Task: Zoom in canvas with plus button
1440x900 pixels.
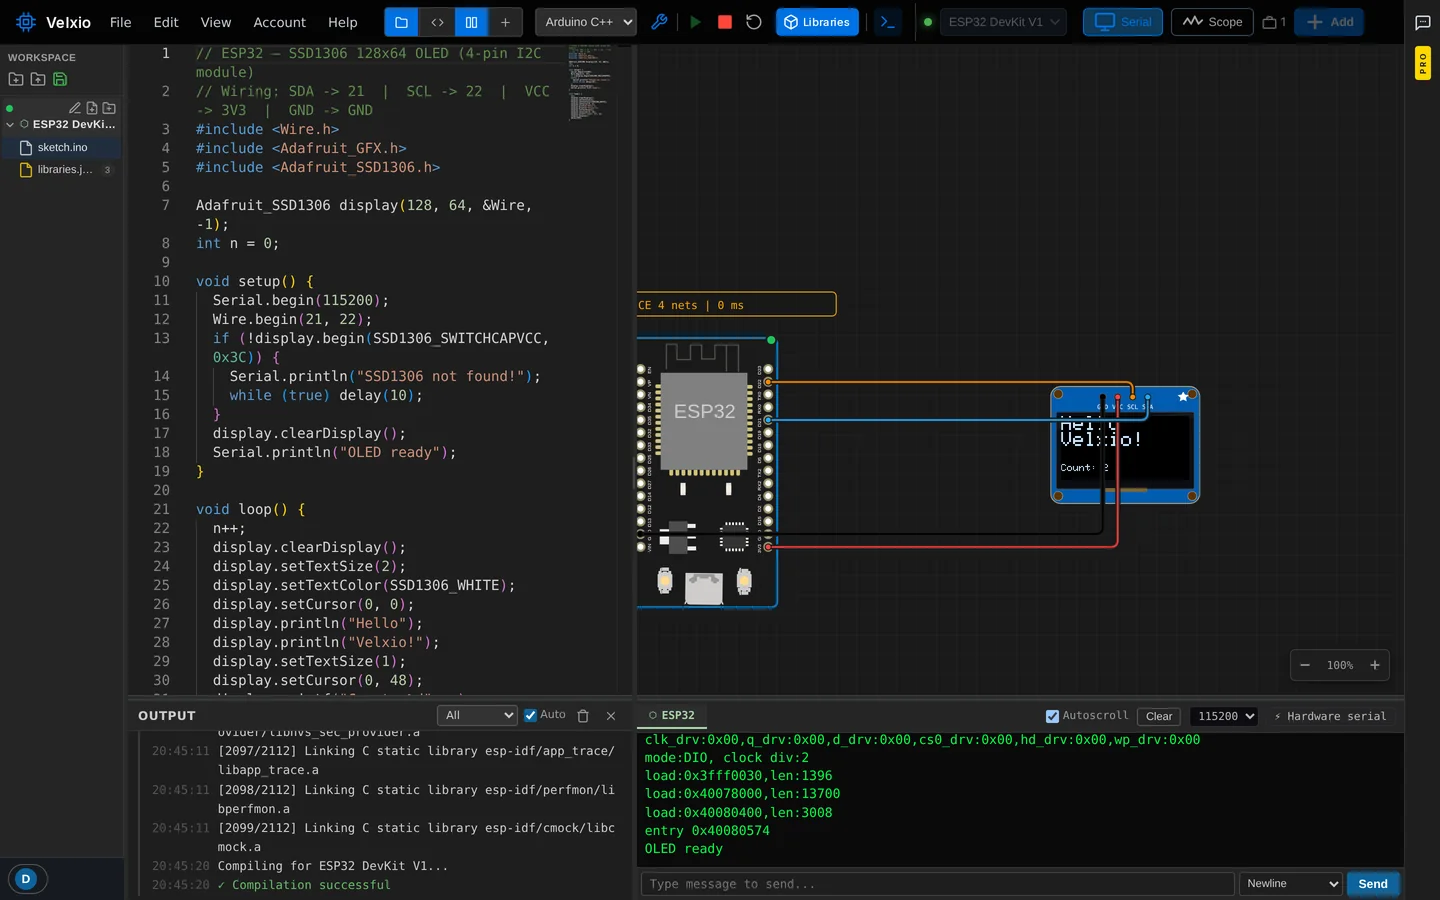Action: (x=1375, y=665)
